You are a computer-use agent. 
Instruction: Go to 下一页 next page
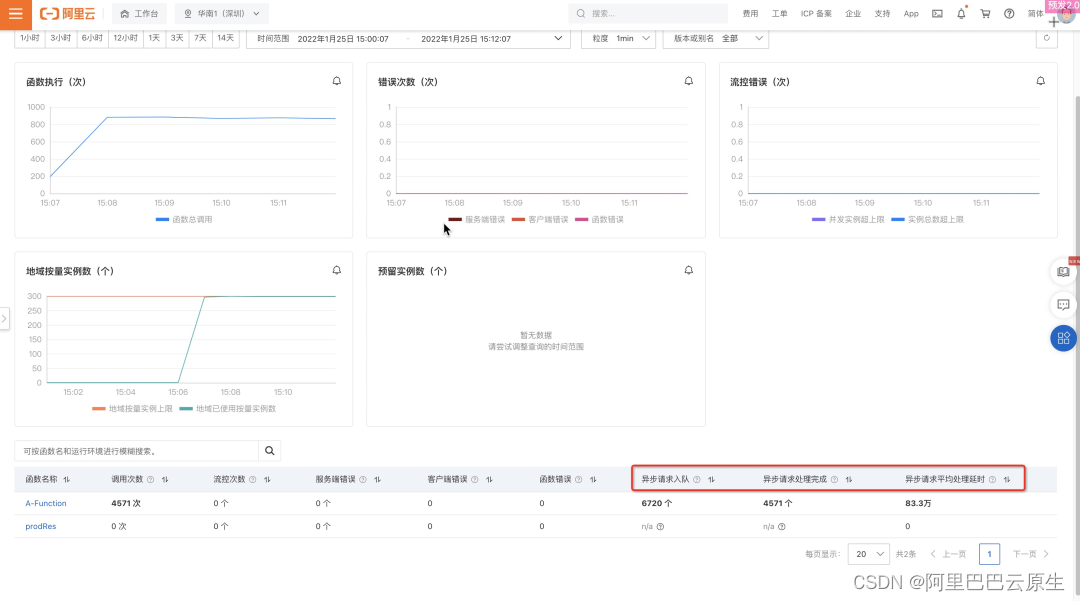[1030, 554]
